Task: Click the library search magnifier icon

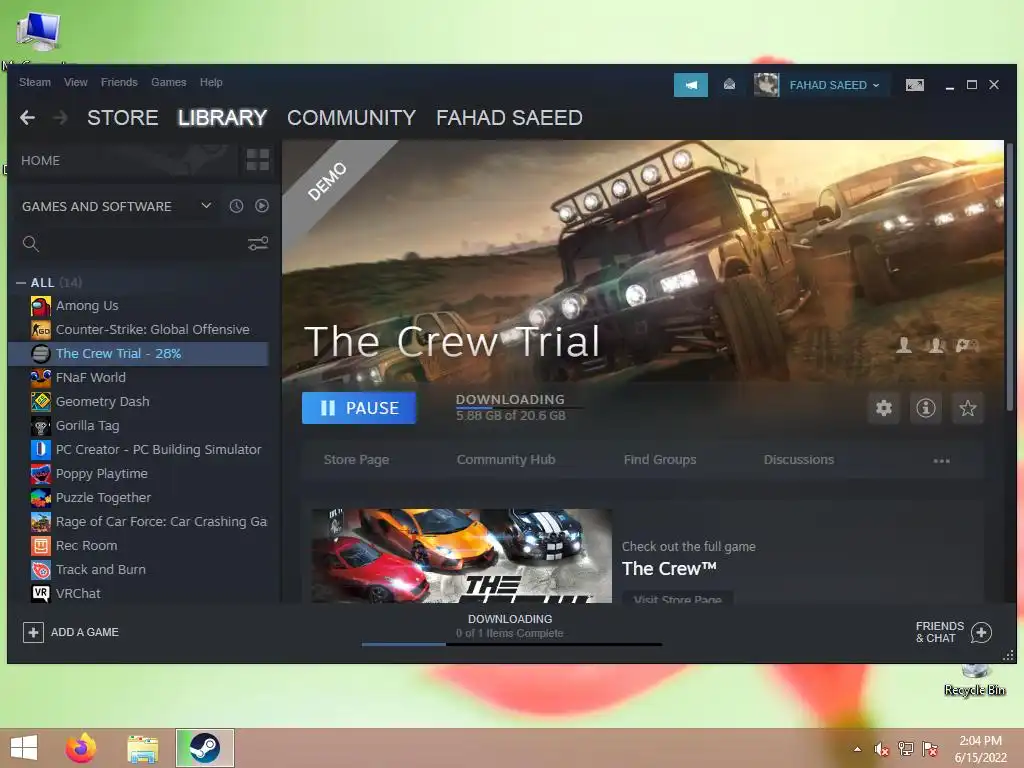Action: pos(31,244)
